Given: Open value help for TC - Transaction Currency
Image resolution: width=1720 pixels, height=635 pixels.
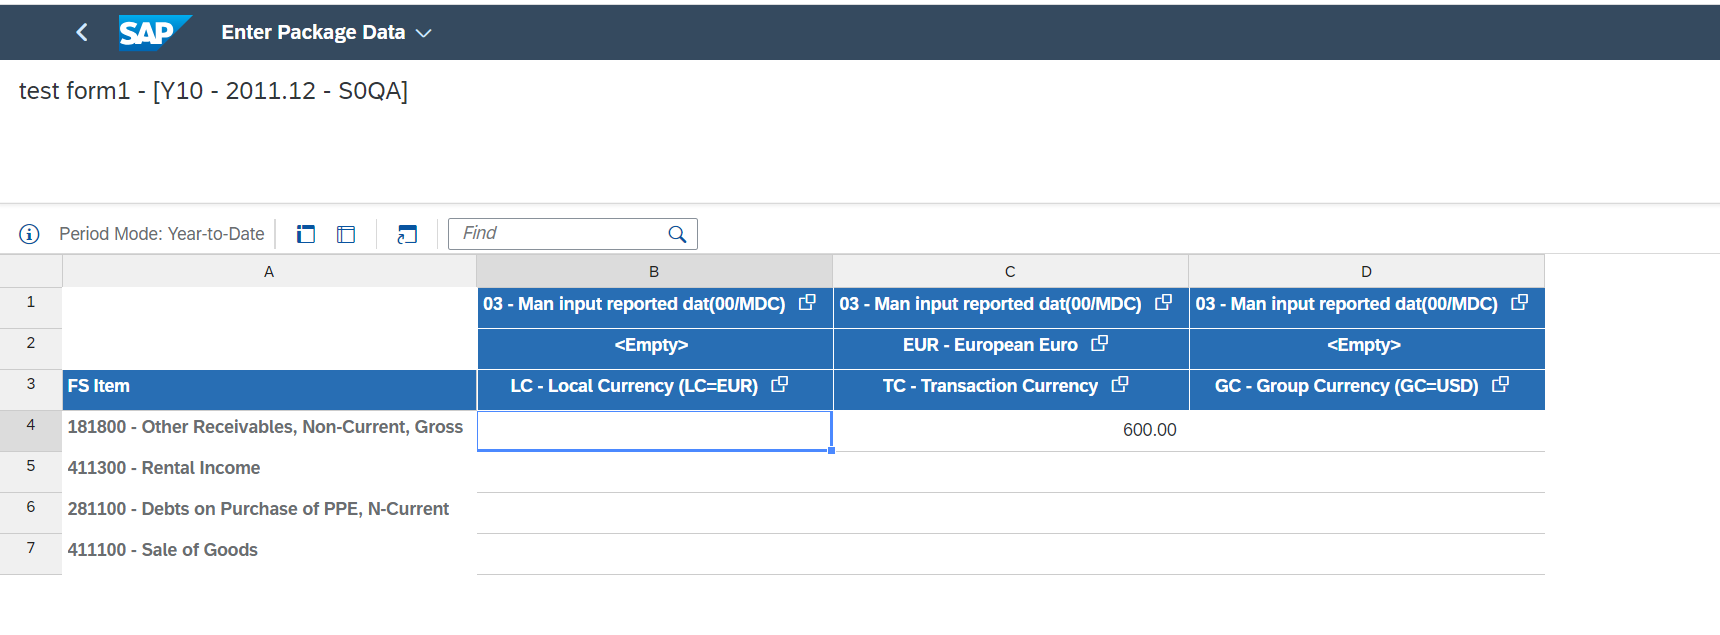Looking at the screenshot, I should click(1120, 385).
